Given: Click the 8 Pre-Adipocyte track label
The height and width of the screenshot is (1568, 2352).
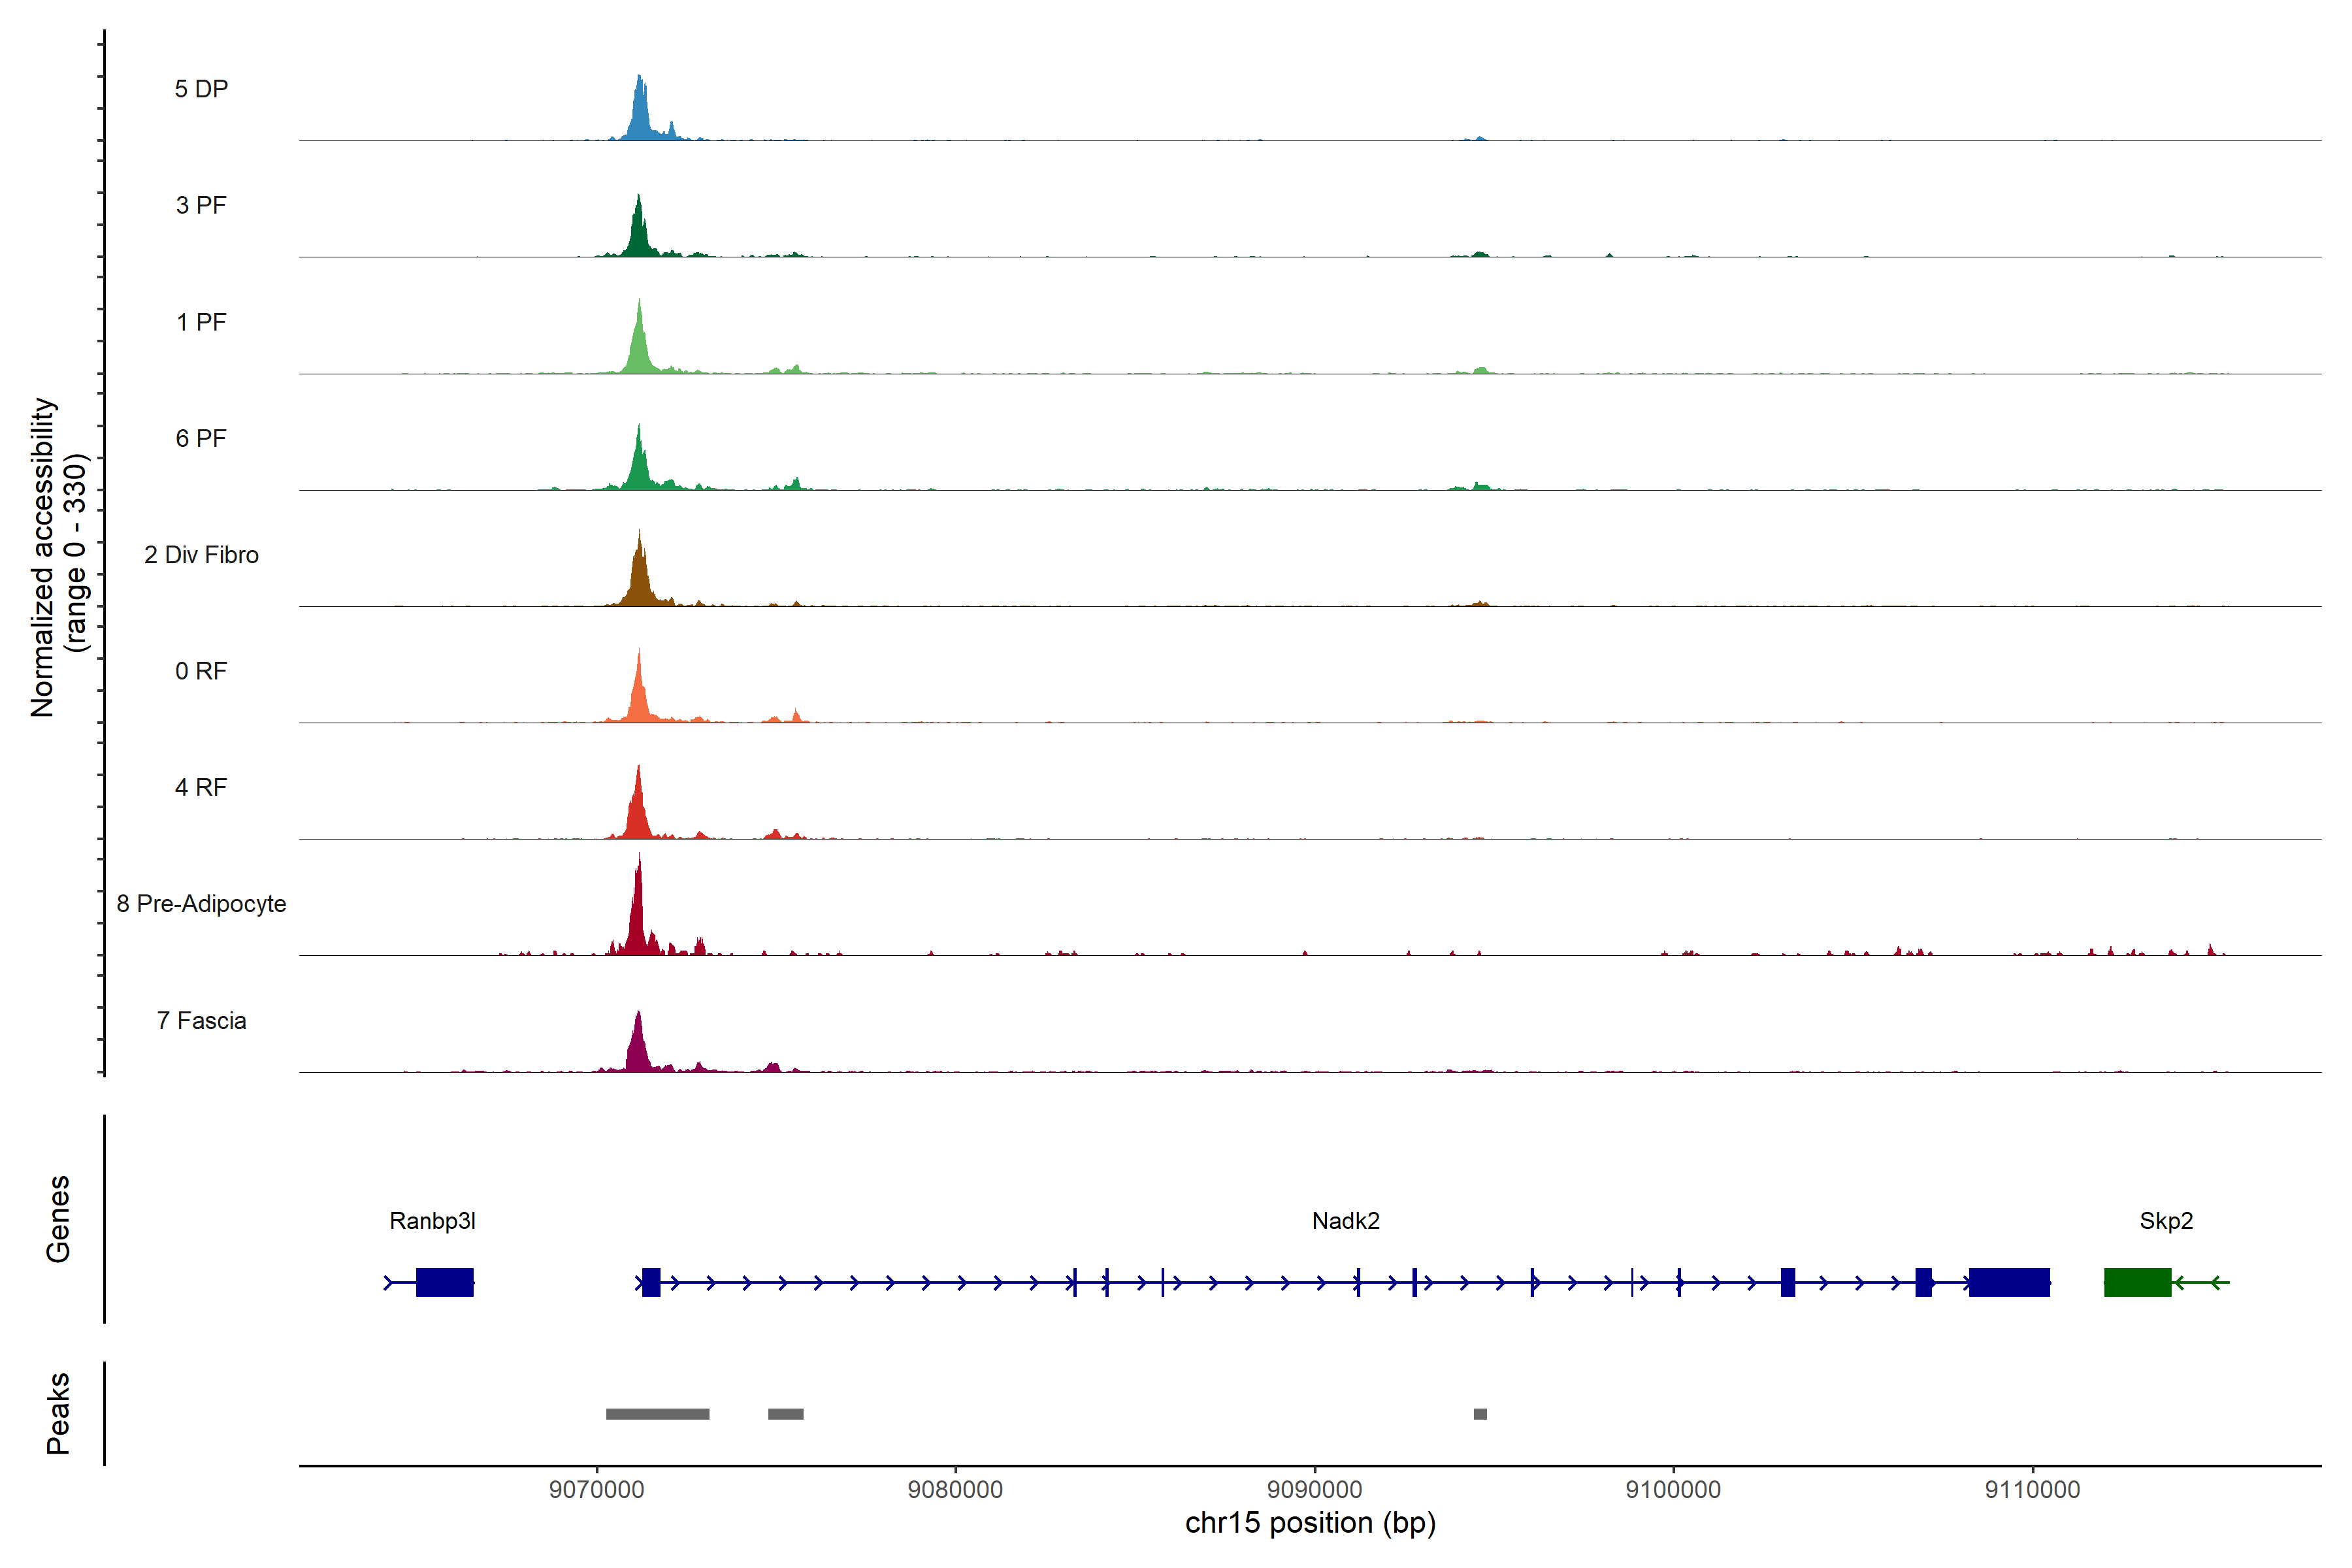Looking at the screenshot, I should coord(201,904).
